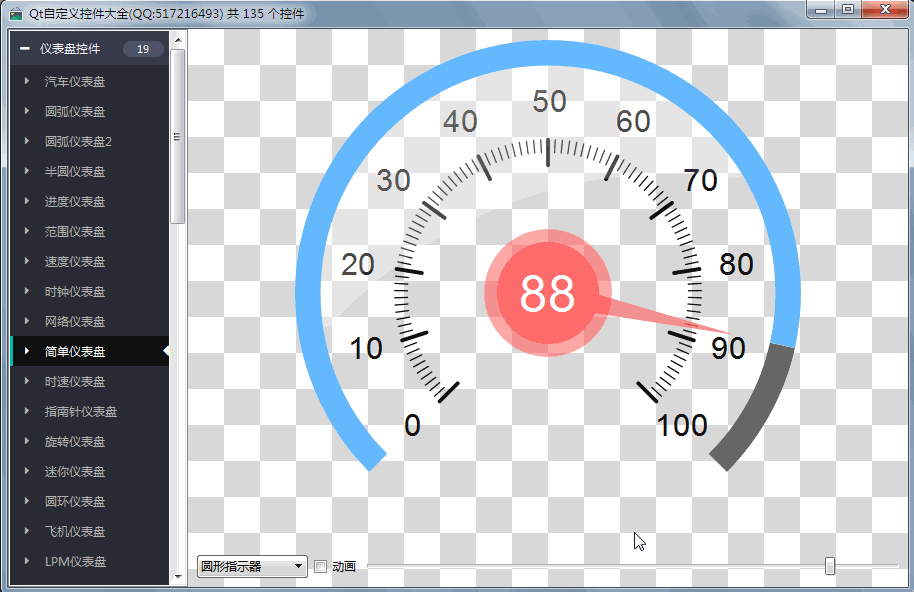
Task: Click arrow icon beside 汽车仪表盘
Action: [27, 81]
